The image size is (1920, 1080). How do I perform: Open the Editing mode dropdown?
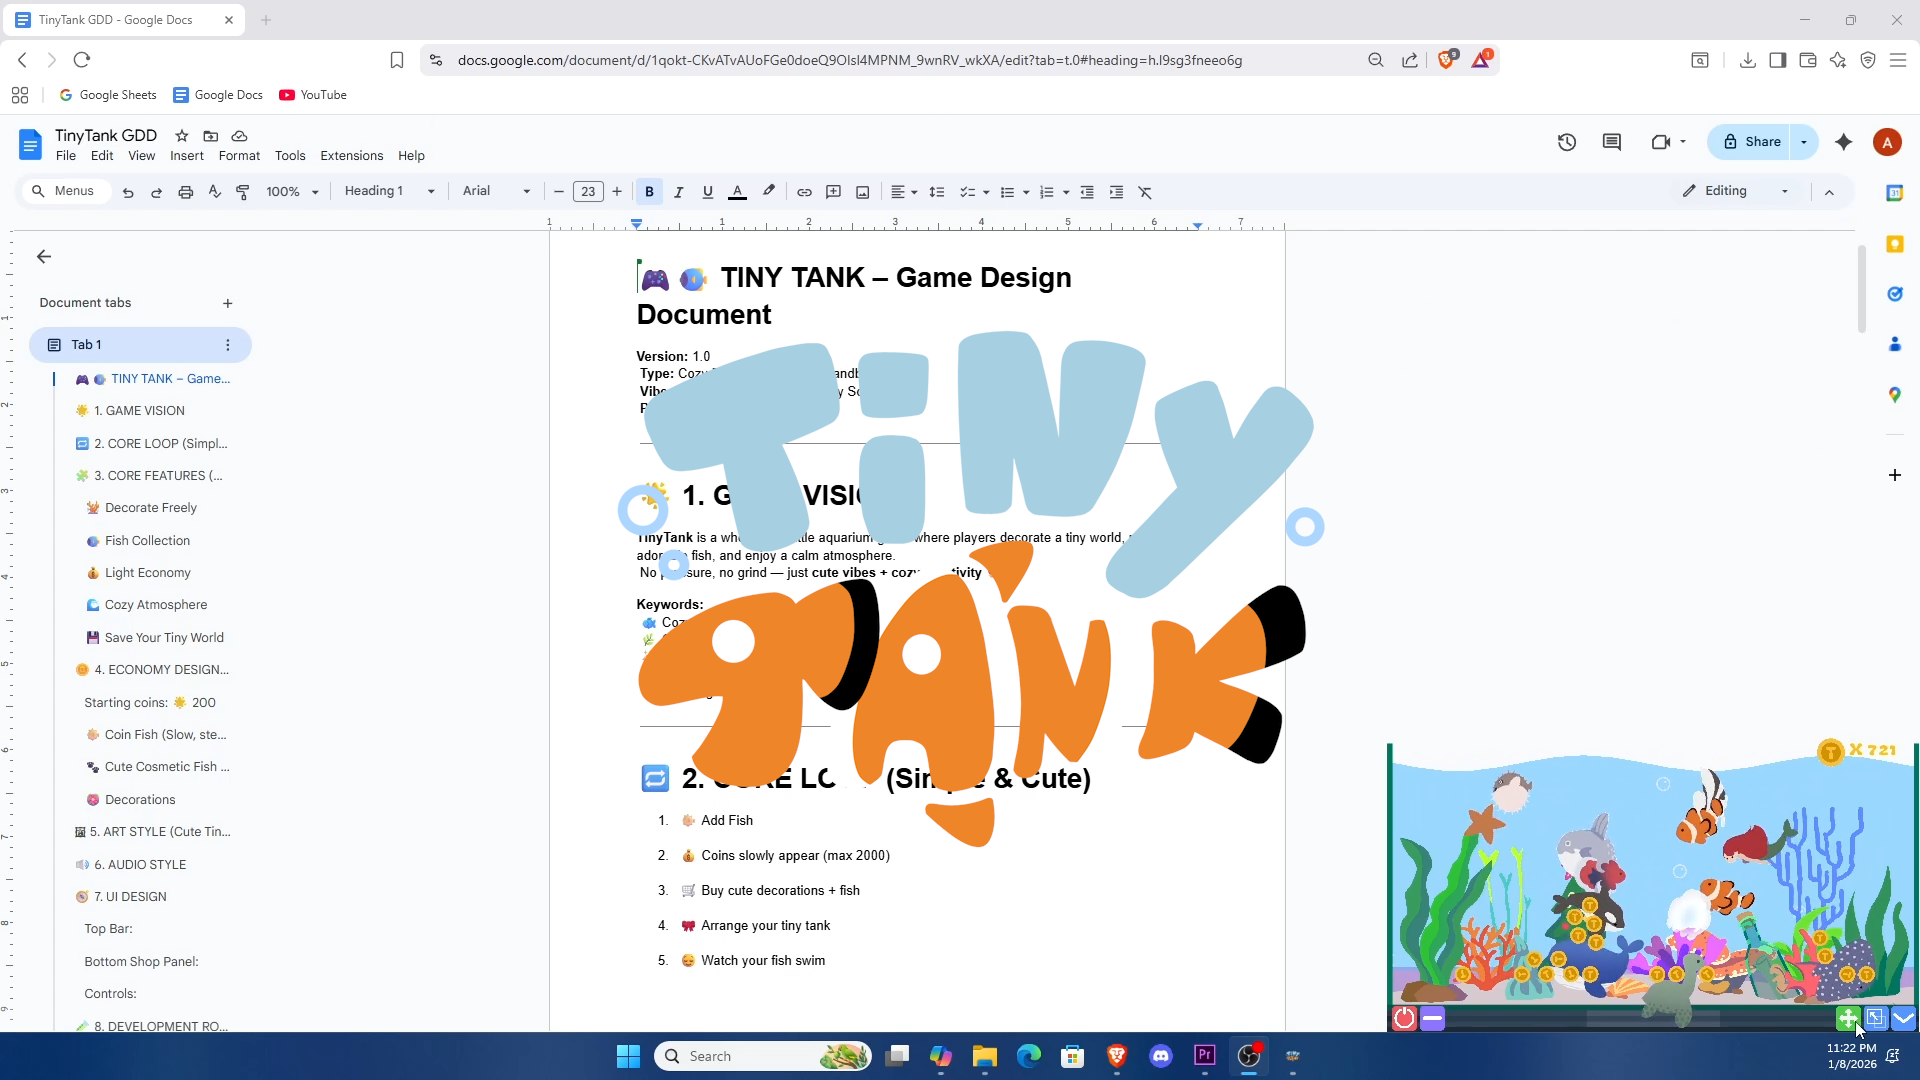coord(1735,191)
